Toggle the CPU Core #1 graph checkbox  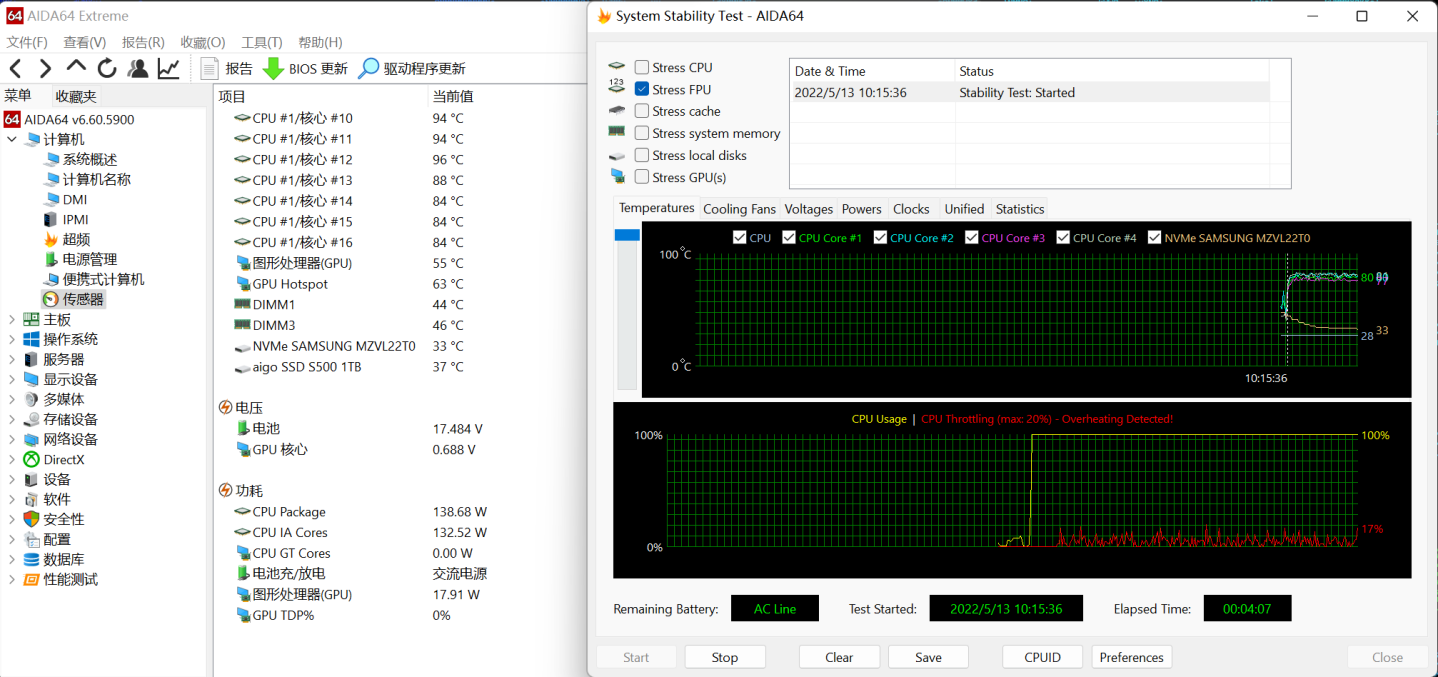click(789, 238)
